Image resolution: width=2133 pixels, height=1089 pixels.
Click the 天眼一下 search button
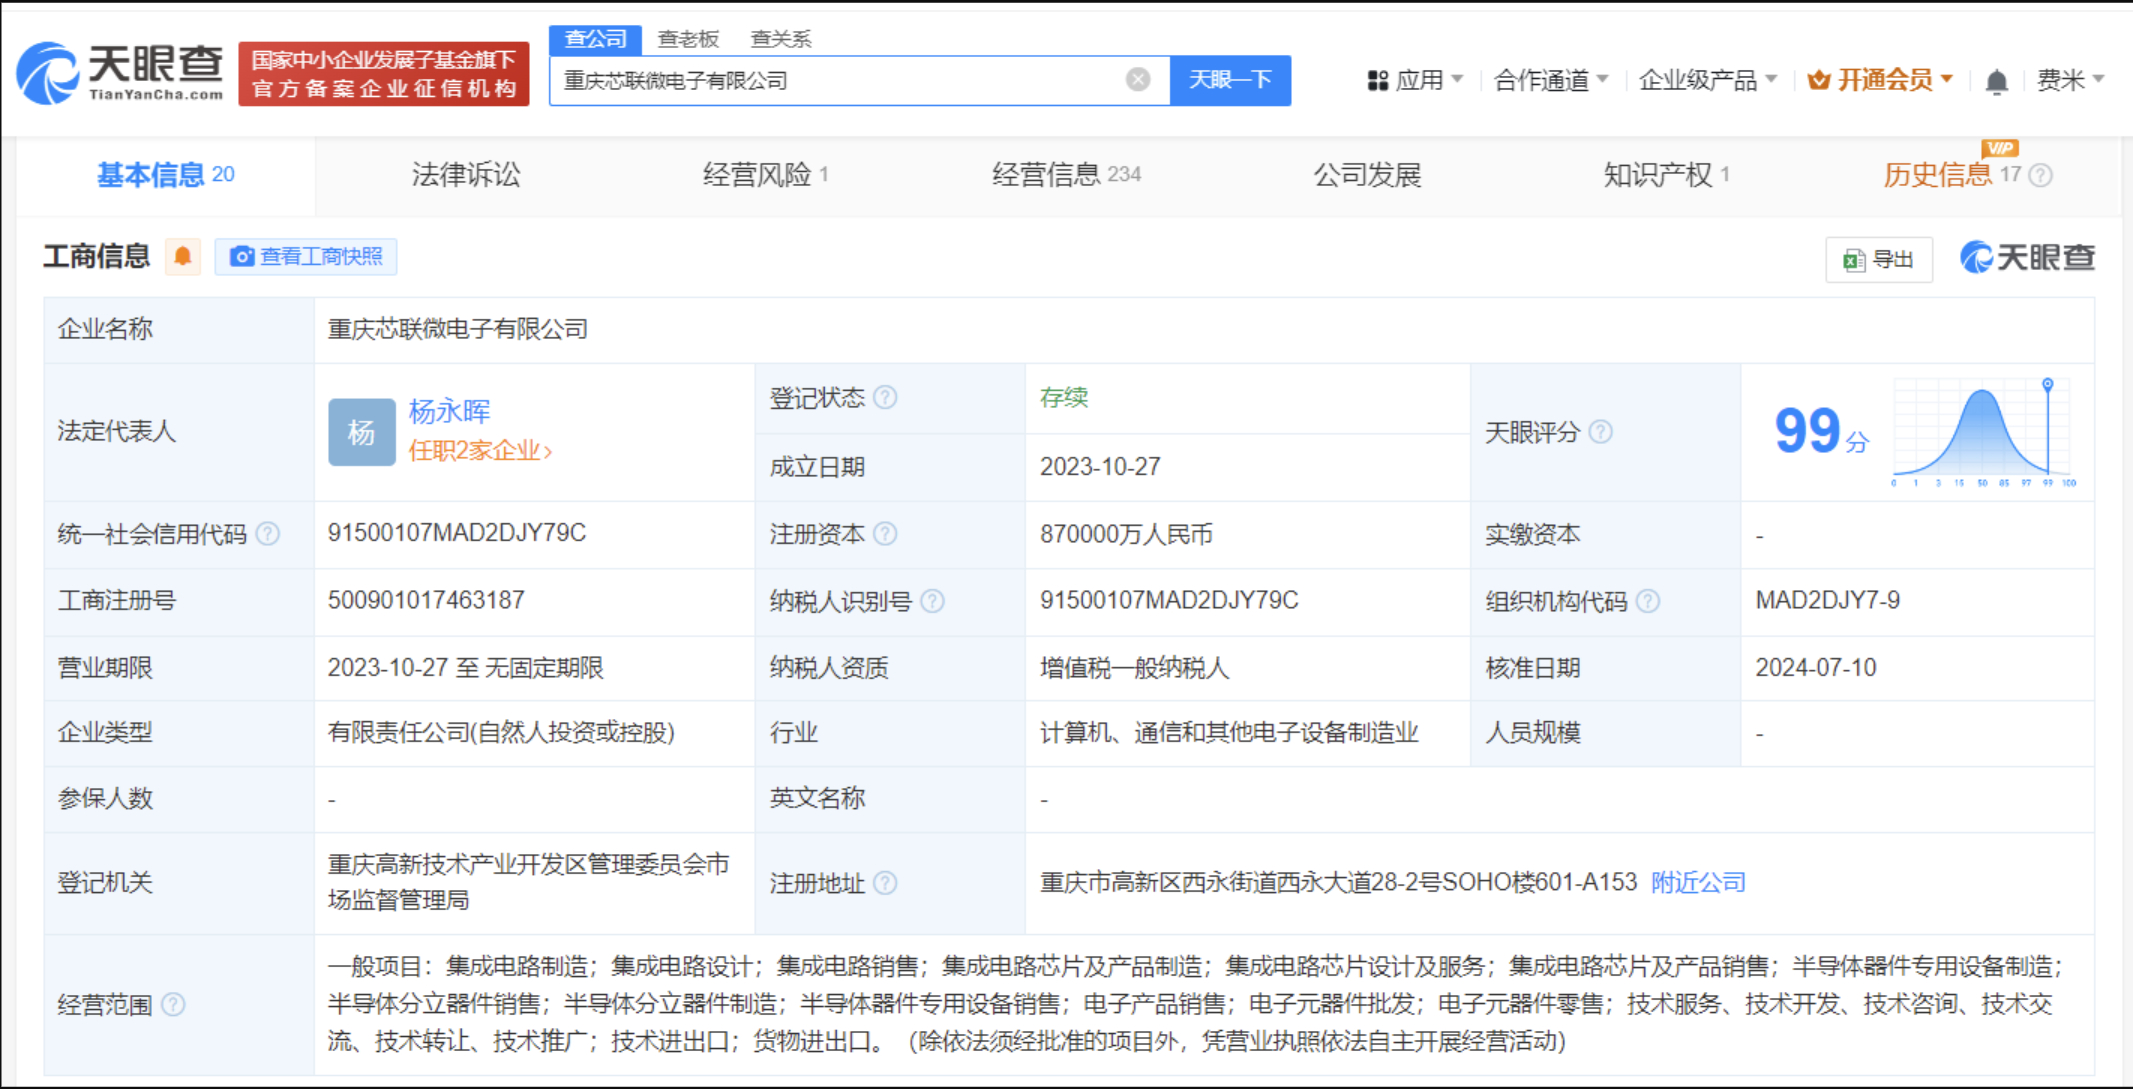pyautogui.click(x=1230, y=80)
